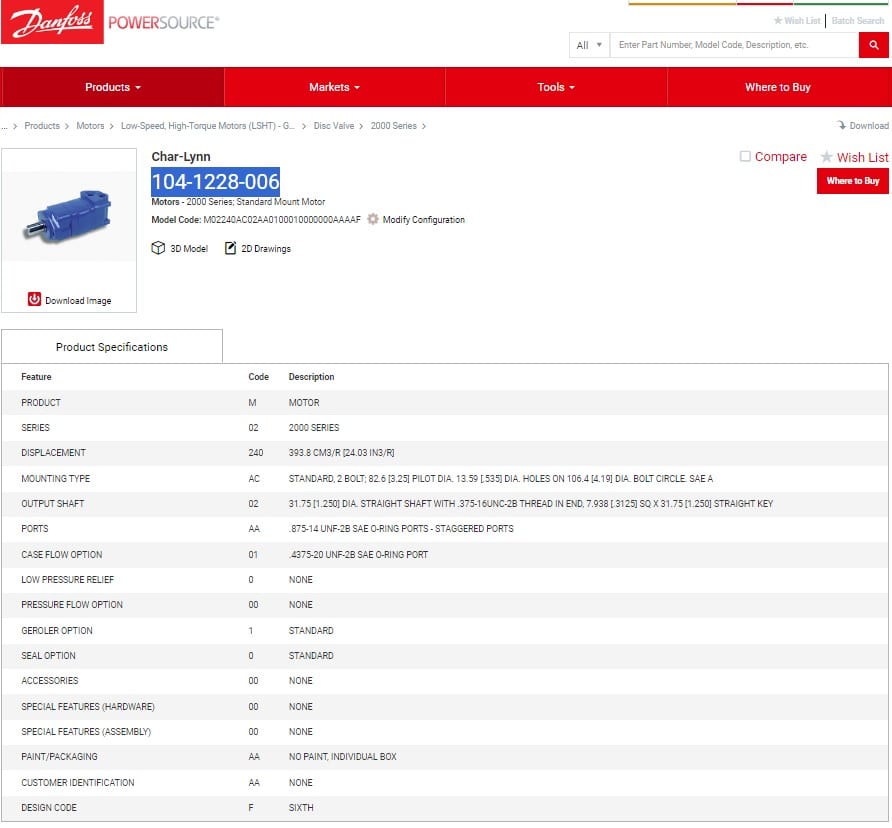892x828 pixels.
Task: Click the 3D Model cube icon
Action: tap(158, 248)
